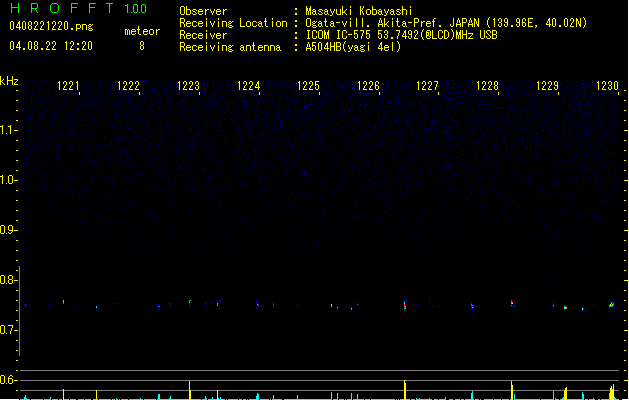
Task: Click the 1230 time marker
Action: coord(607,85)
